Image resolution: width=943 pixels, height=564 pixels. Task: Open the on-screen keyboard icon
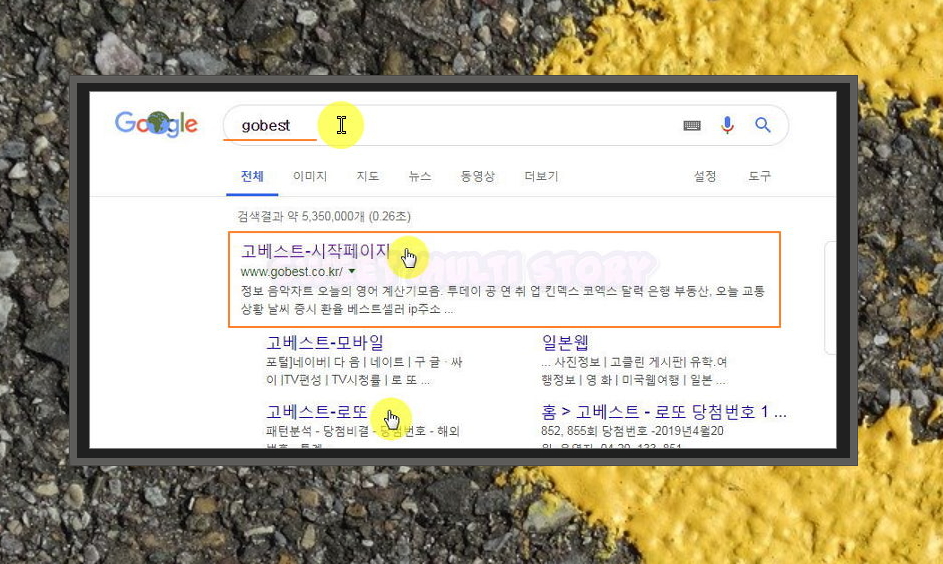(x=692, y=125)
